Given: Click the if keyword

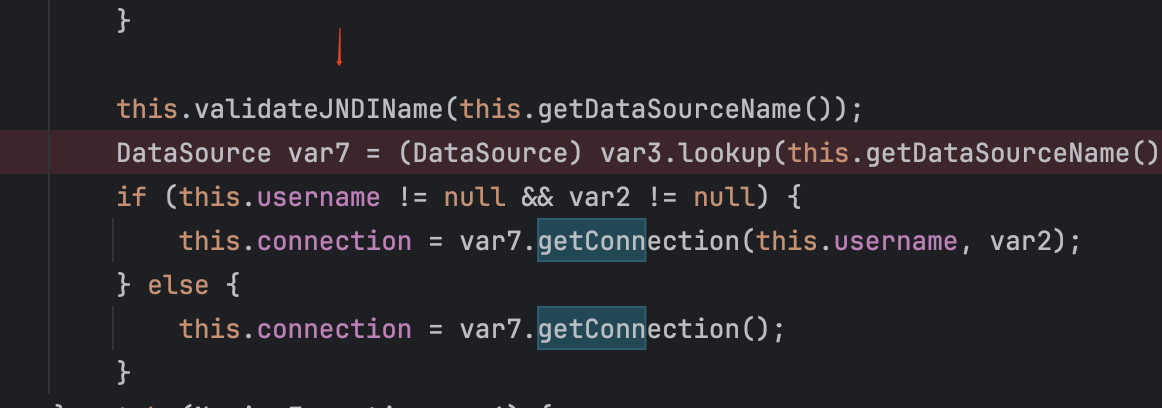Looking at the screenshot, I should click(132, 197).
